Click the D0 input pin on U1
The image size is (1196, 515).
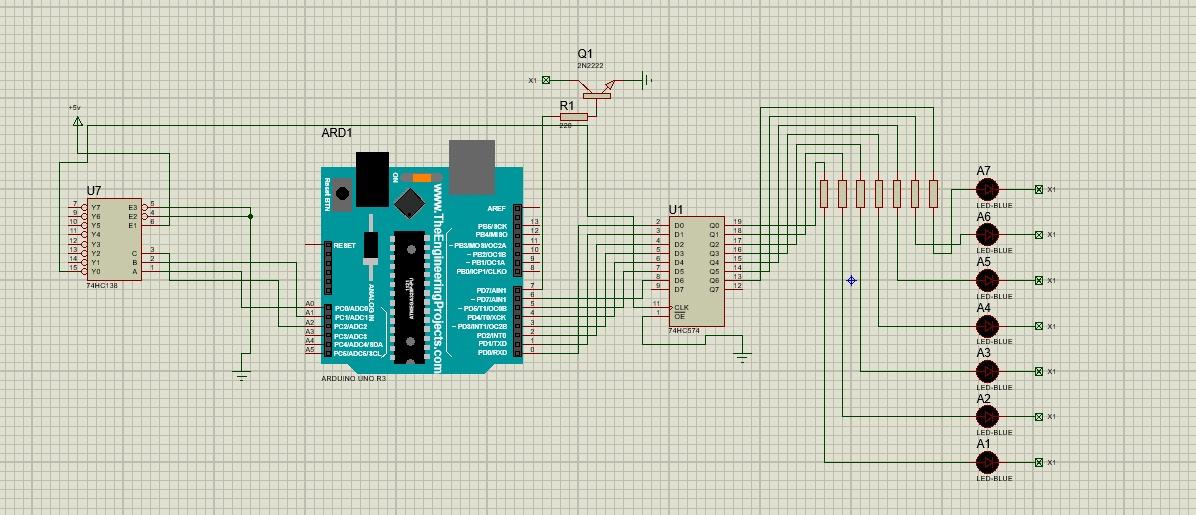click(659, 225)
